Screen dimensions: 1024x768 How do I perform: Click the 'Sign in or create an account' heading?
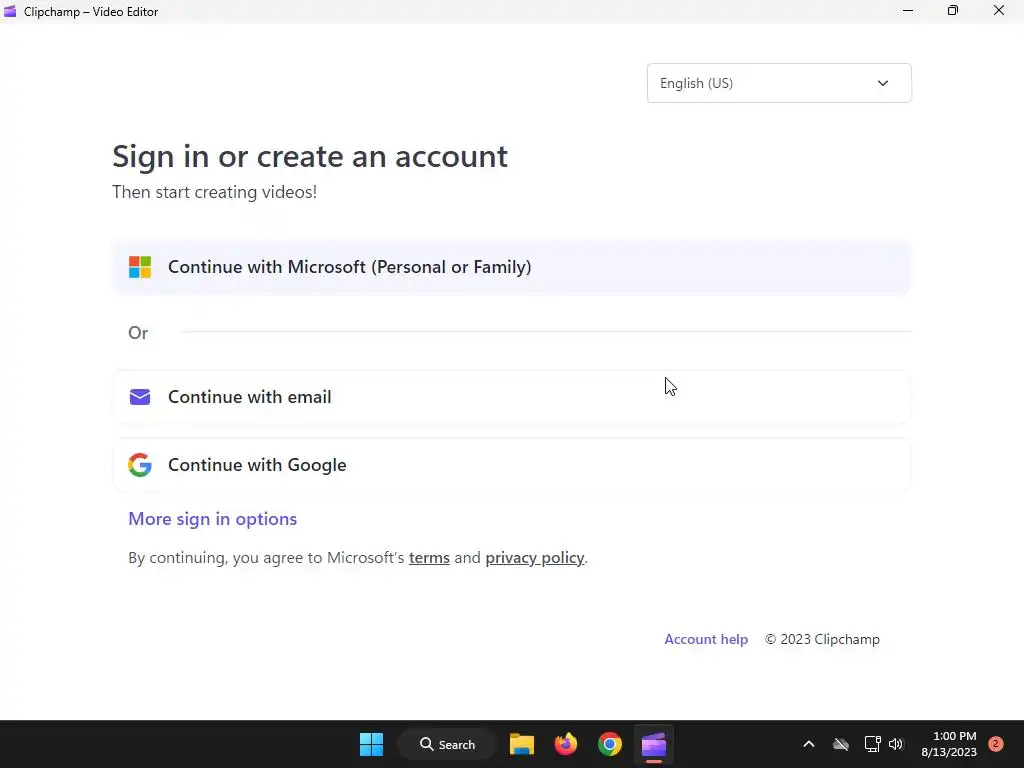pyautogui.click(x=310, y=157)
